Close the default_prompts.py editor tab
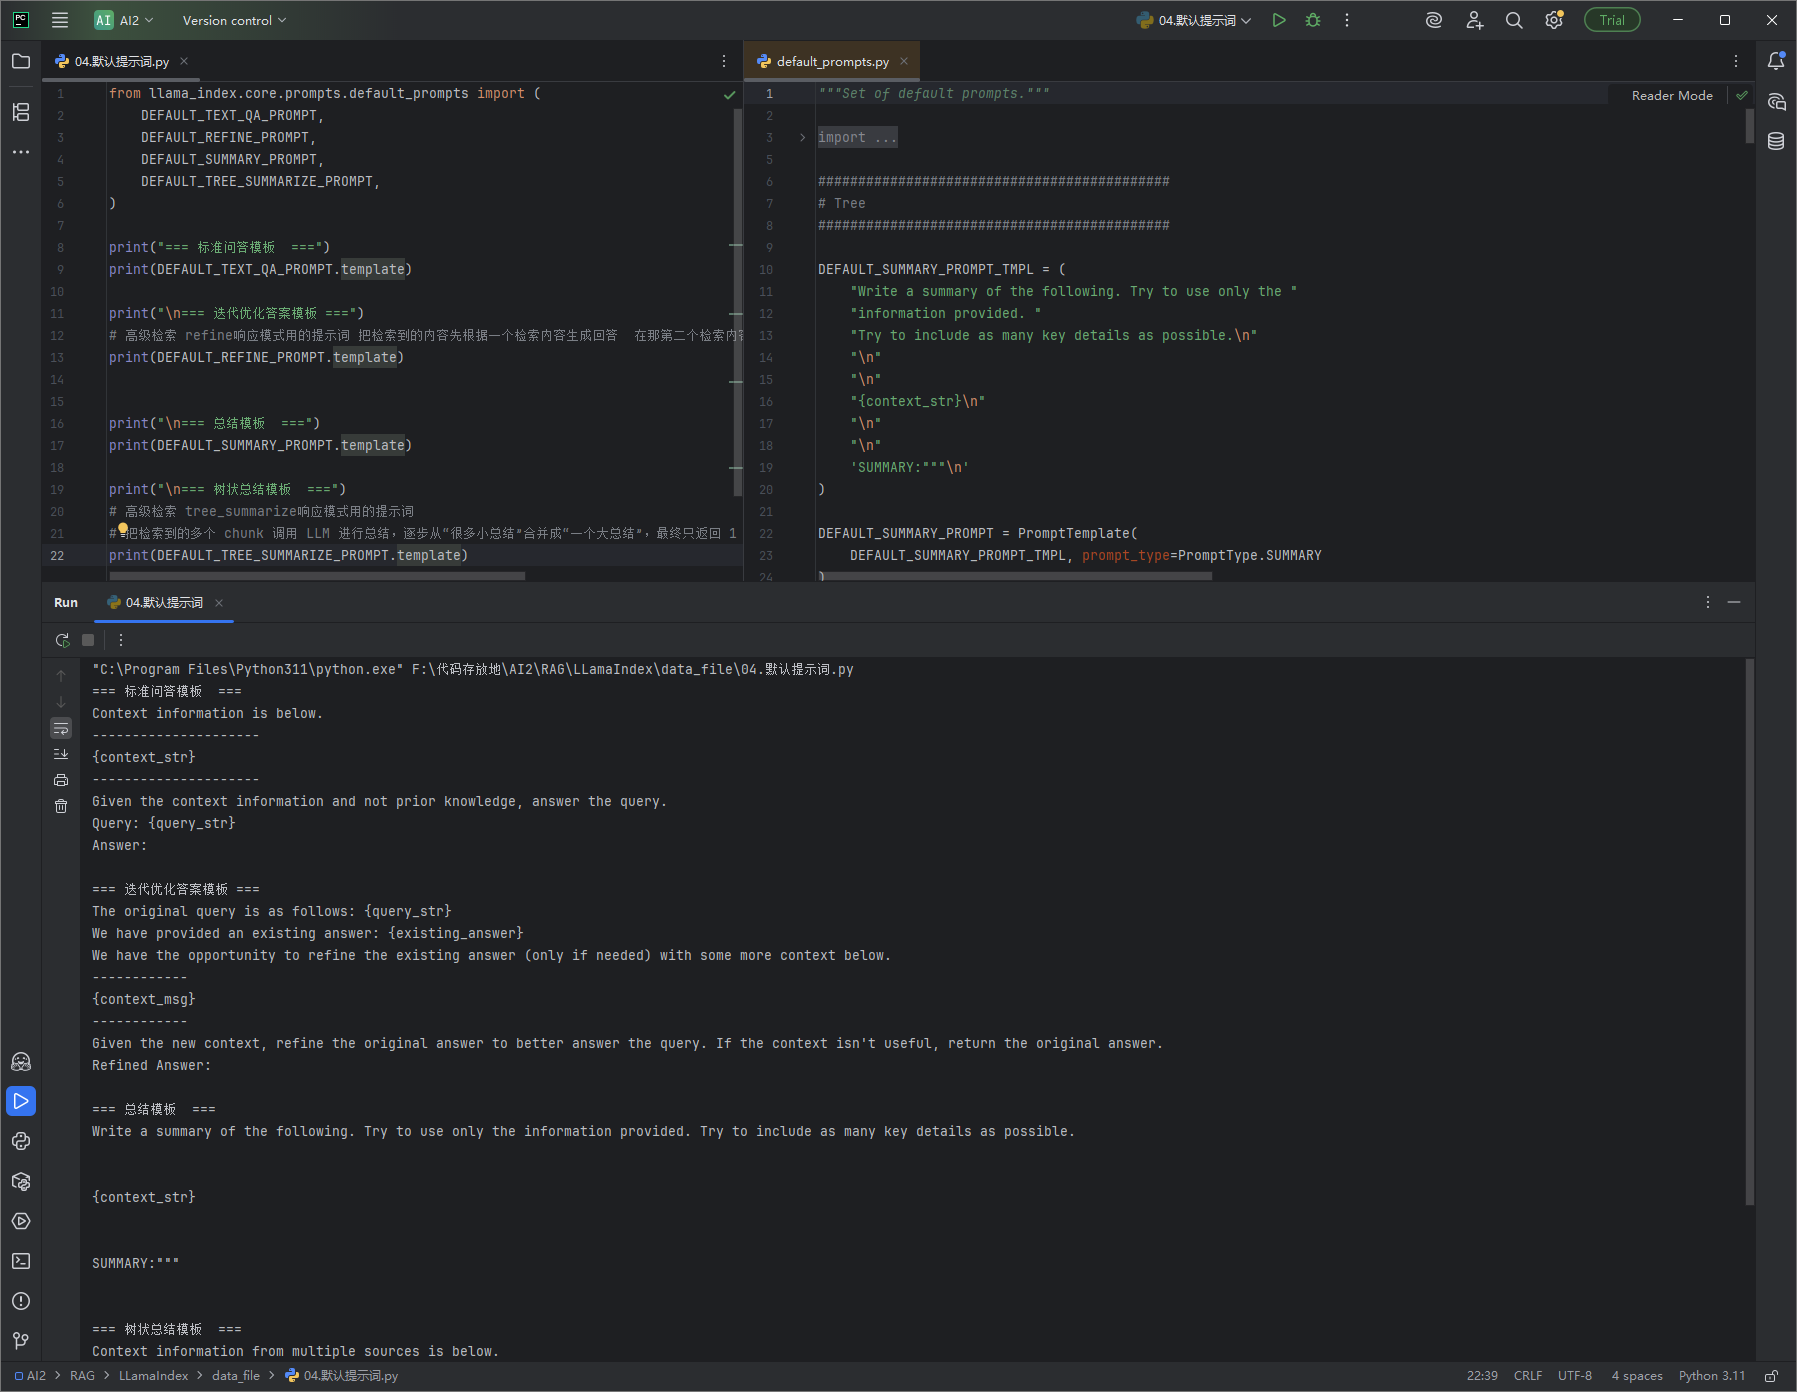This screenshot has height=1392, width=1797. tap(904, 61)
